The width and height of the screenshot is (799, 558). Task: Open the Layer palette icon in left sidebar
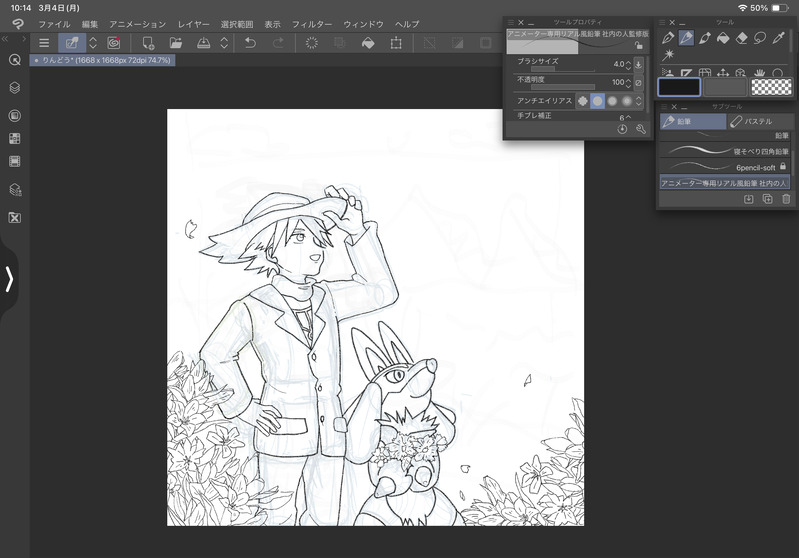pos(15,88)
